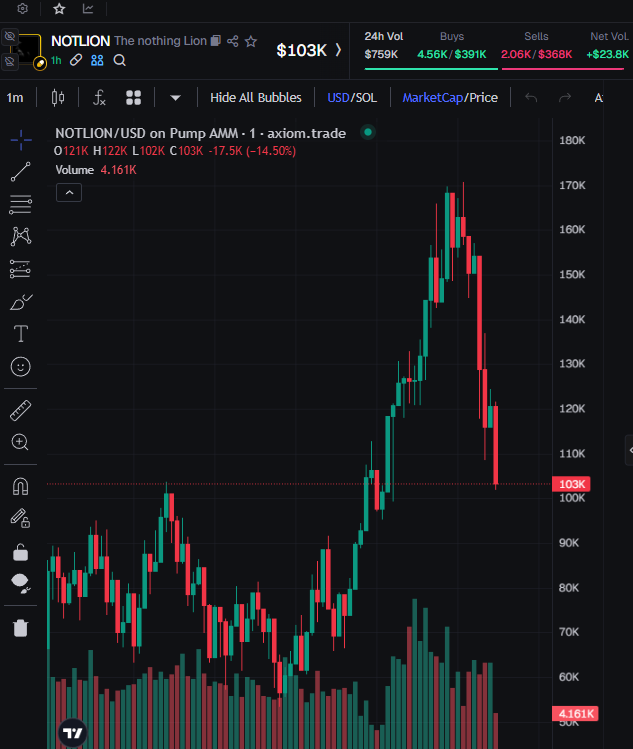Select USD currency option
The height and width of the screenshot is (749, 633).
pos(338,98)
